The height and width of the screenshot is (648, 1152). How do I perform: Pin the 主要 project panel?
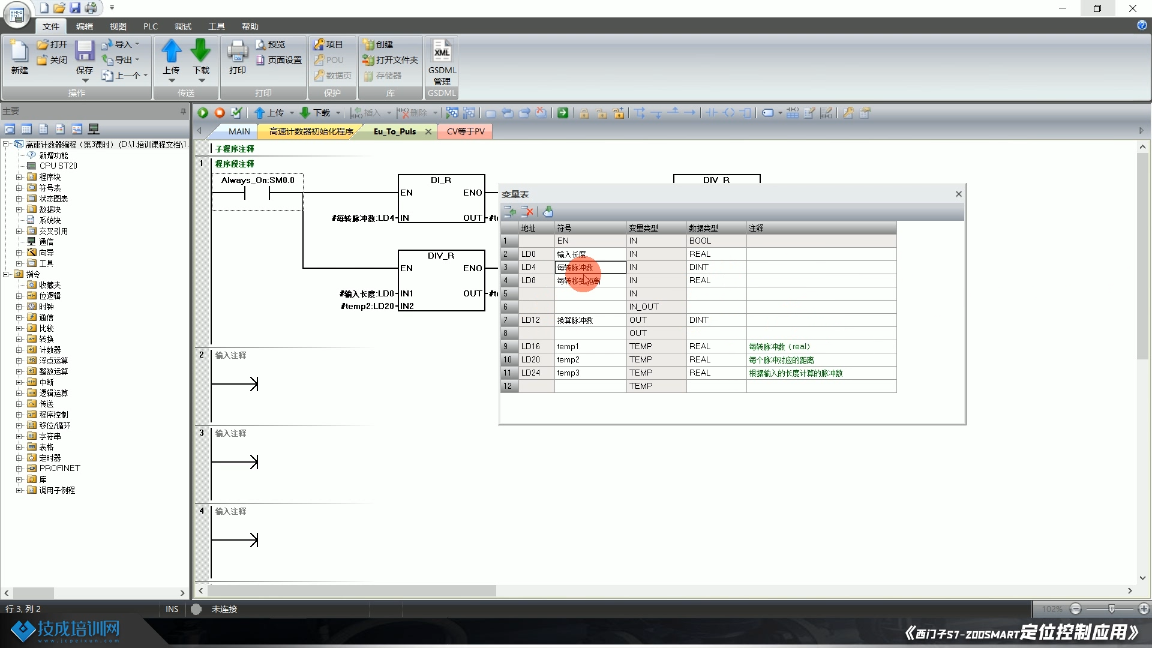[183, 111]
